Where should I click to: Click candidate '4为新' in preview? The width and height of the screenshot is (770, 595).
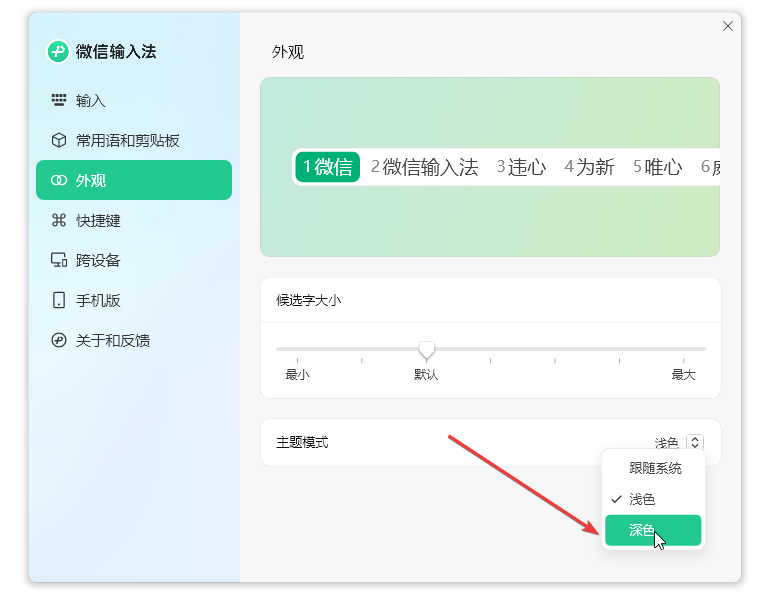tap(589, 167)
